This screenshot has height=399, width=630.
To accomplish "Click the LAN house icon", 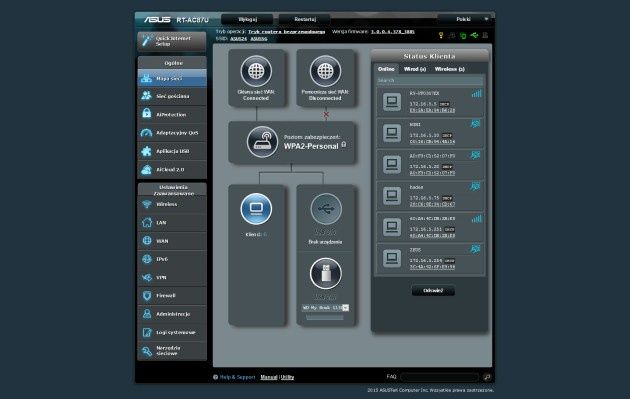I will 147,222.
